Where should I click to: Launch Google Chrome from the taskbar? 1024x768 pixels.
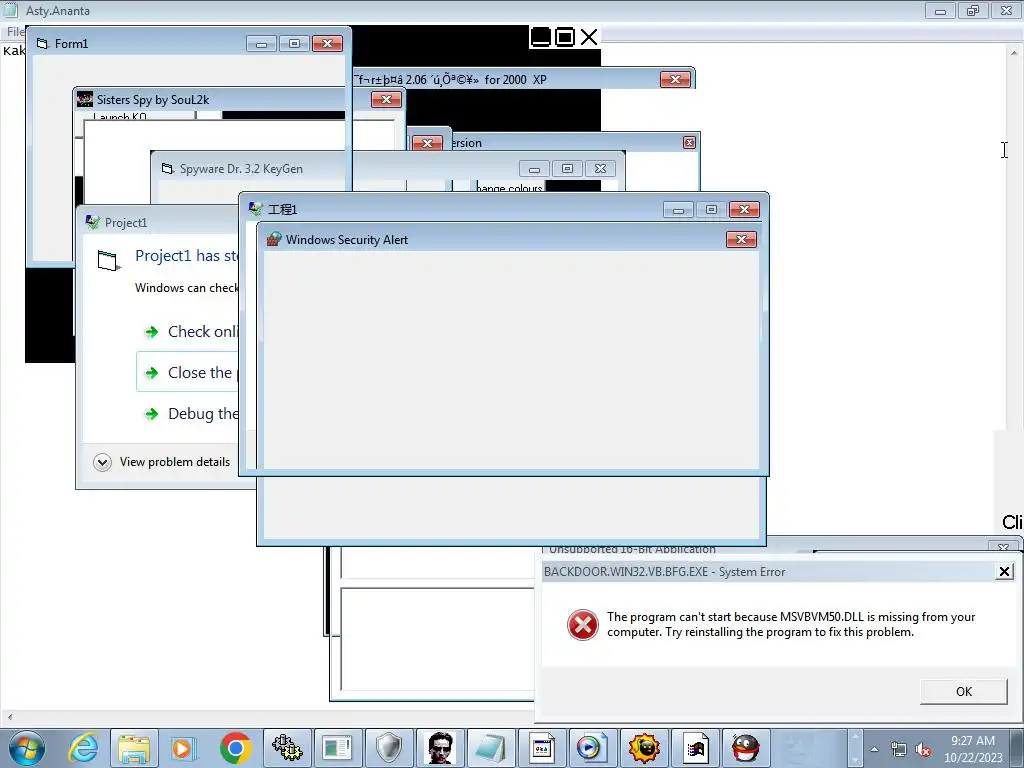coord(236,748)
